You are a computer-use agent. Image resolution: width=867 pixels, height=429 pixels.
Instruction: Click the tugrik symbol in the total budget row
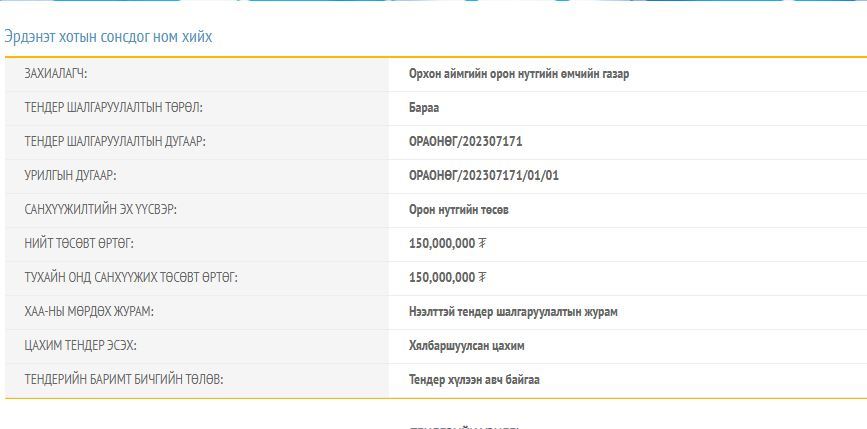(x=483, y=244)
